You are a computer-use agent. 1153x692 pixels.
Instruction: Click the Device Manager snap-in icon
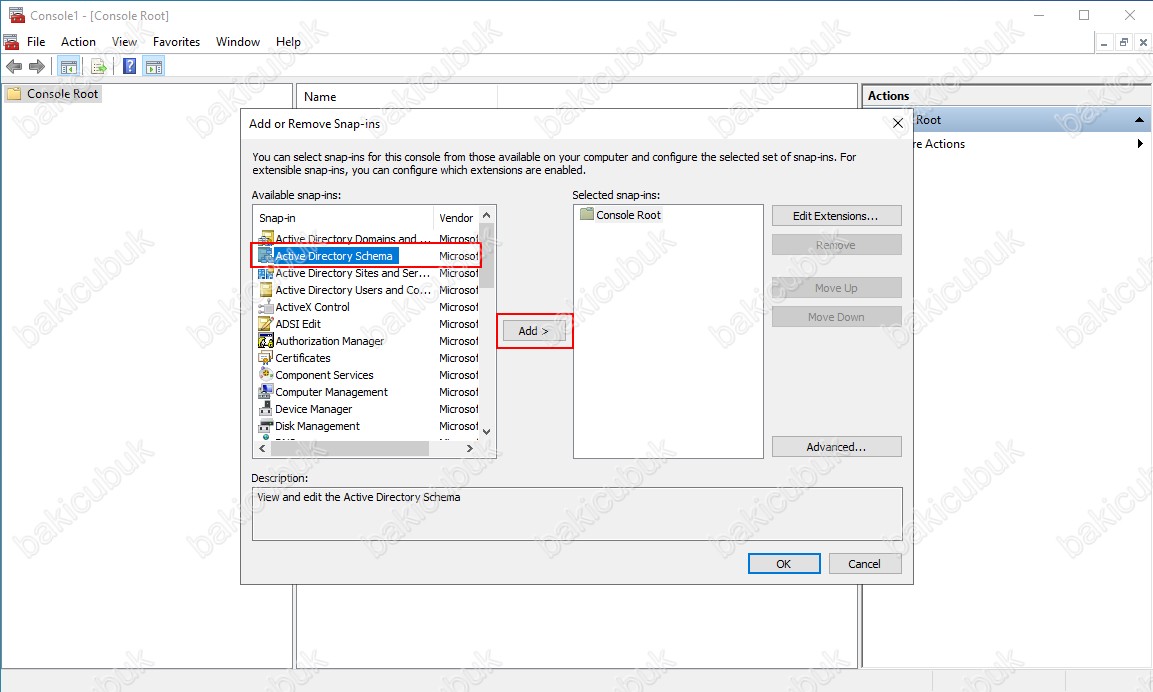266,409
